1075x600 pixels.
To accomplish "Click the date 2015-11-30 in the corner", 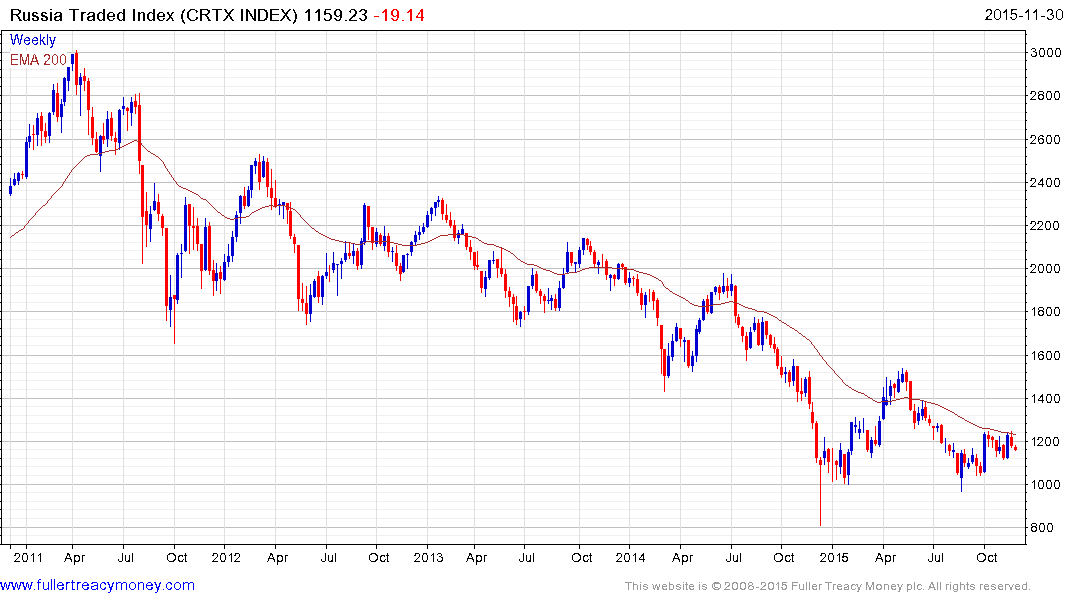I will [1024, 15].
